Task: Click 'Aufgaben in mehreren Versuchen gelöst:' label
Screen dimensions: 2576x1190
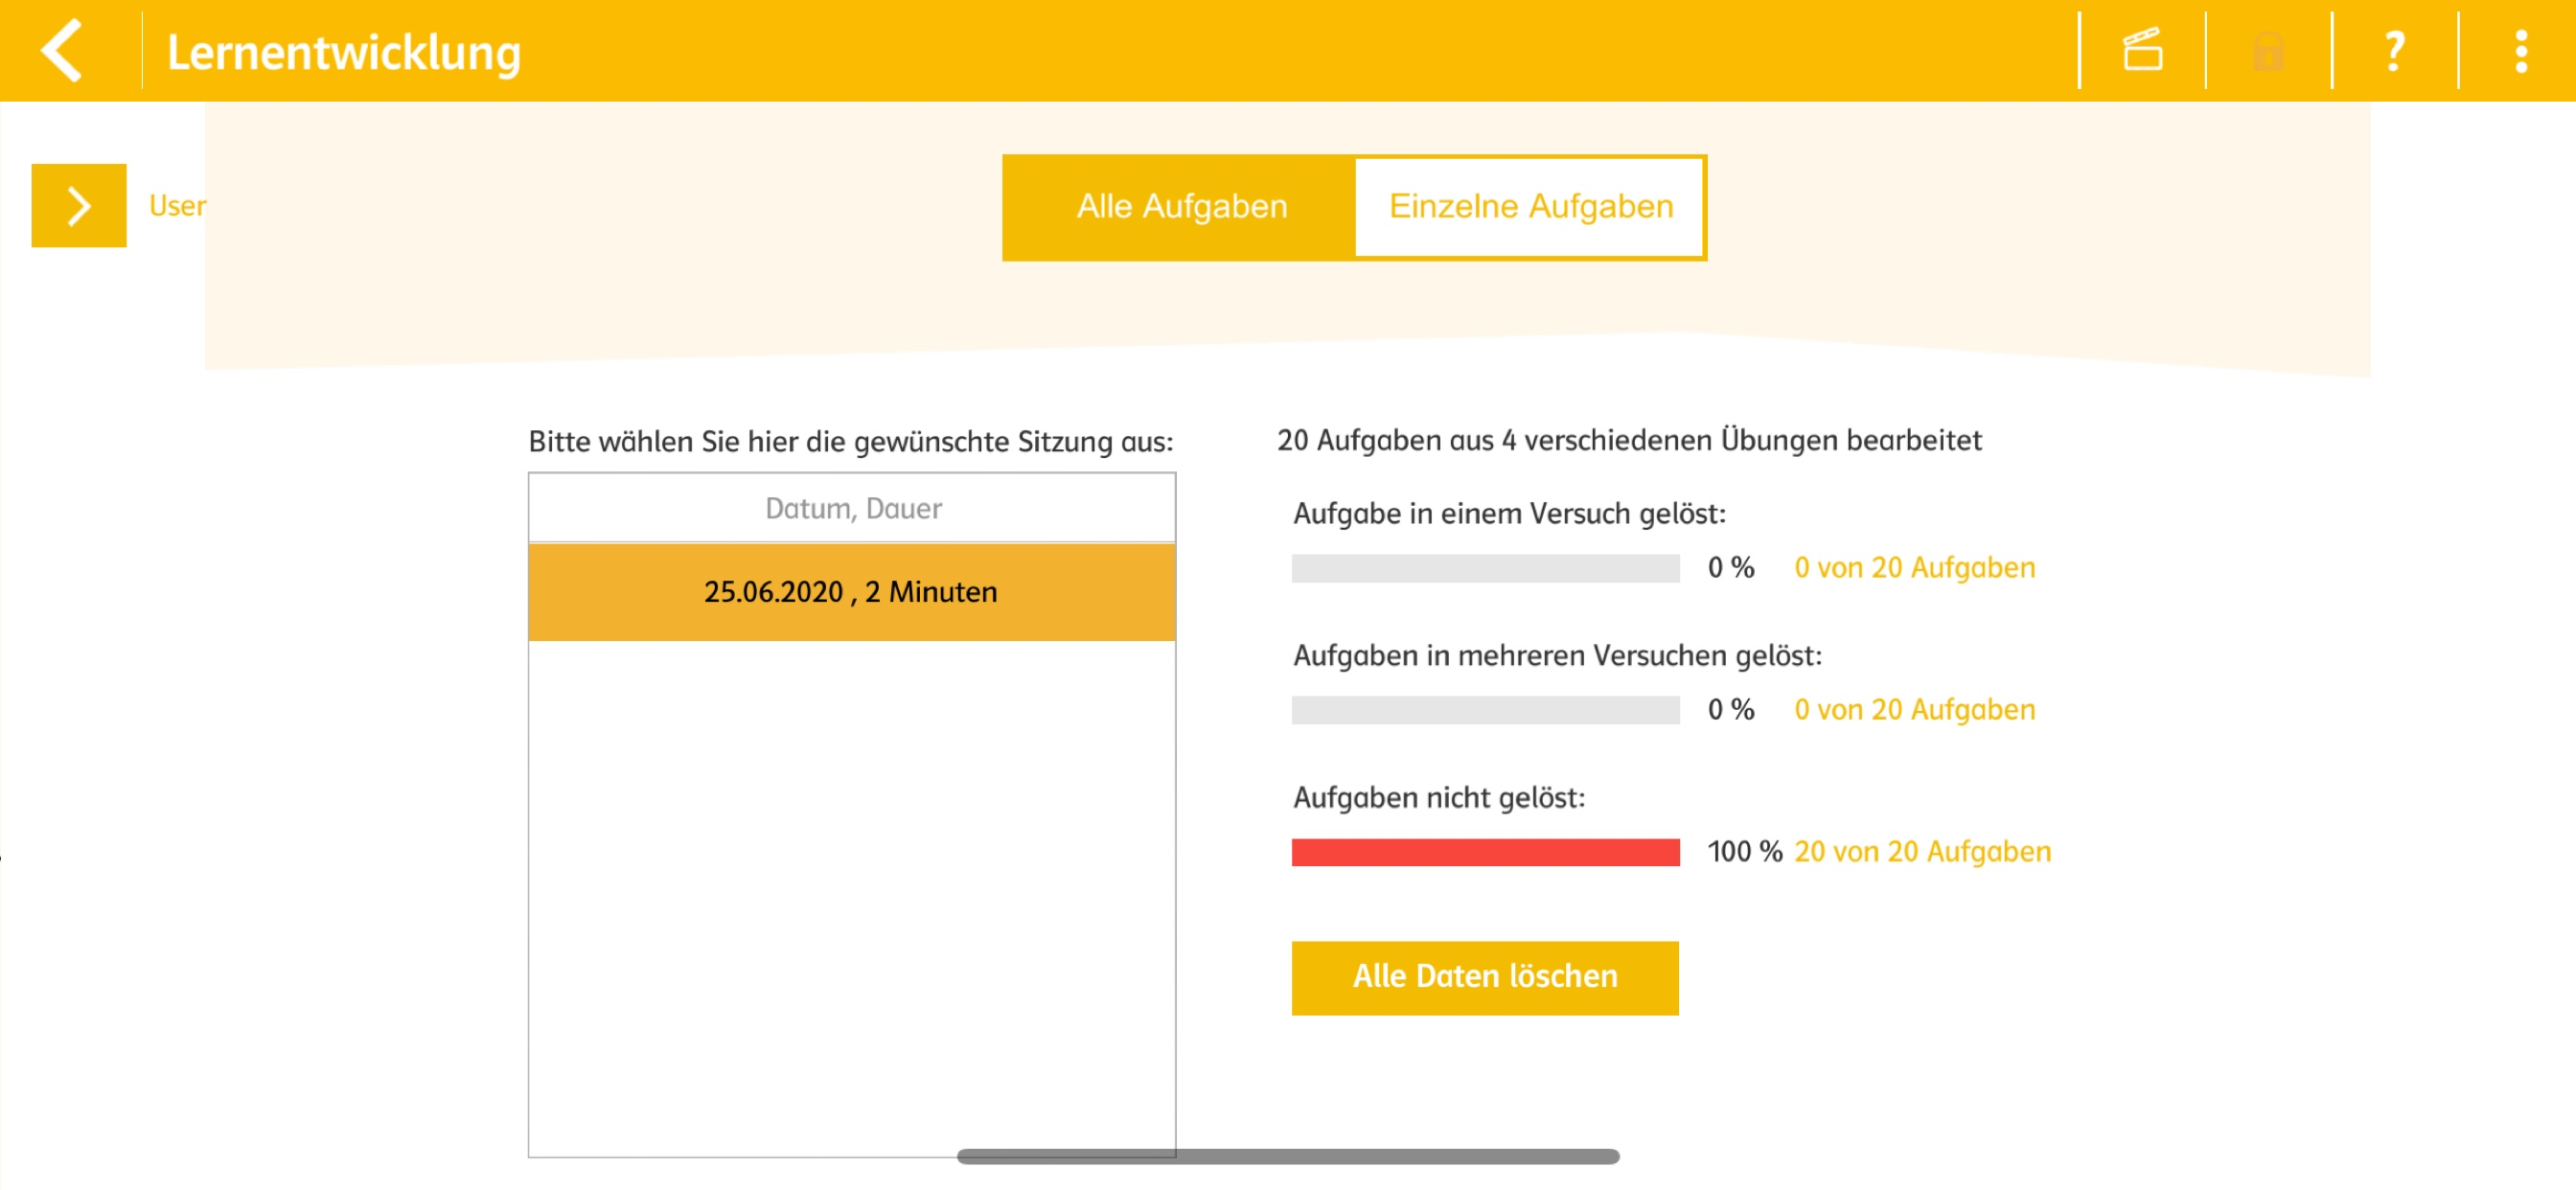Action: tap(1557, 656)
